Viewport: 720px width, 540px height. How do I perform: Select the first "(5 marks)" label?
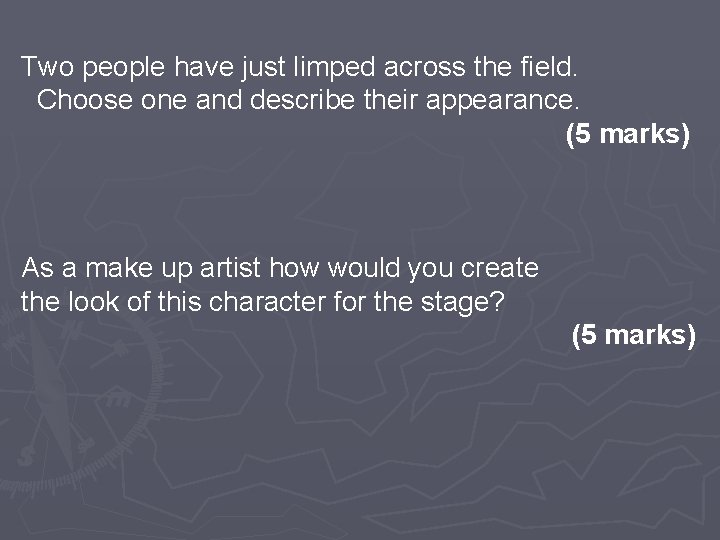click(x=627, y=134)
